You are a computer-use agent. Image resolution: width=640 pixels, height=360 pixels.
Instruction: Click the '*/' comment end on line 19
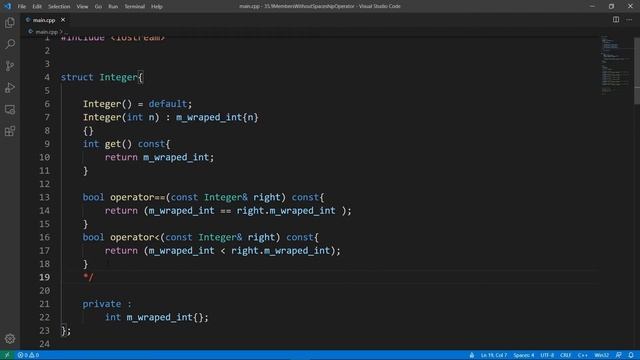tap(88, 278)
